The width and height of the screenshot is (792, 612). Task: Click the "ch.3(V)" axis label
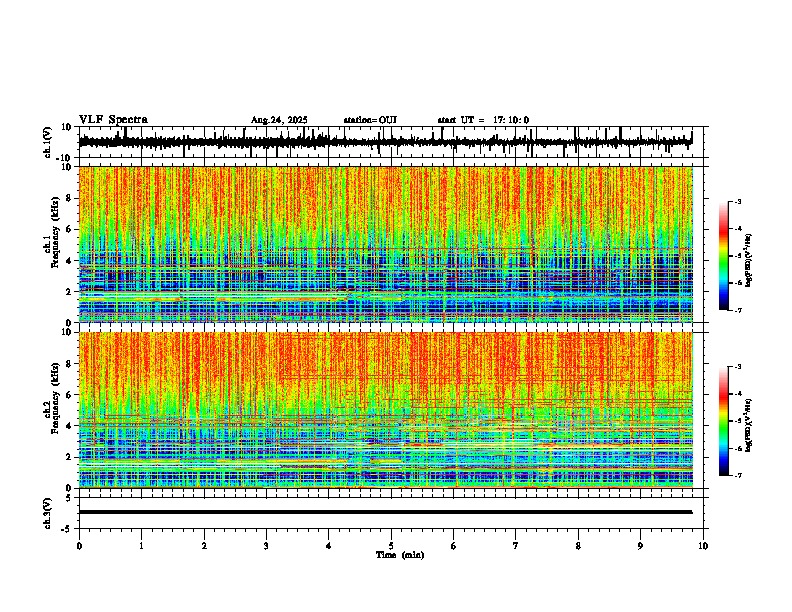(48, 513)
